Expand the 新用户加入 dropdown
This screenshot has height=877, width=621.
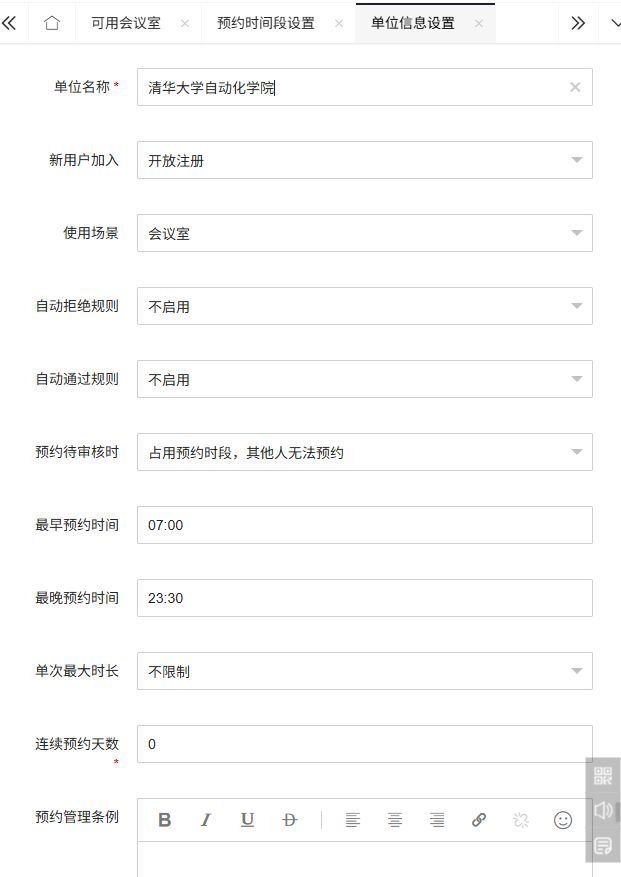pyautogui.click(x=577, y=160)
